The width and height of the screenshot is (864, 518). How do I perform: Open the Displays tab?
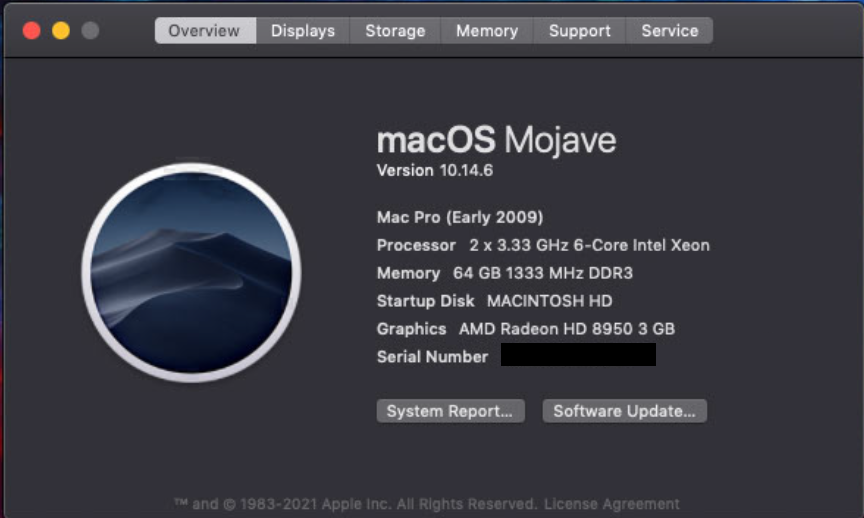tap(303, 30)
